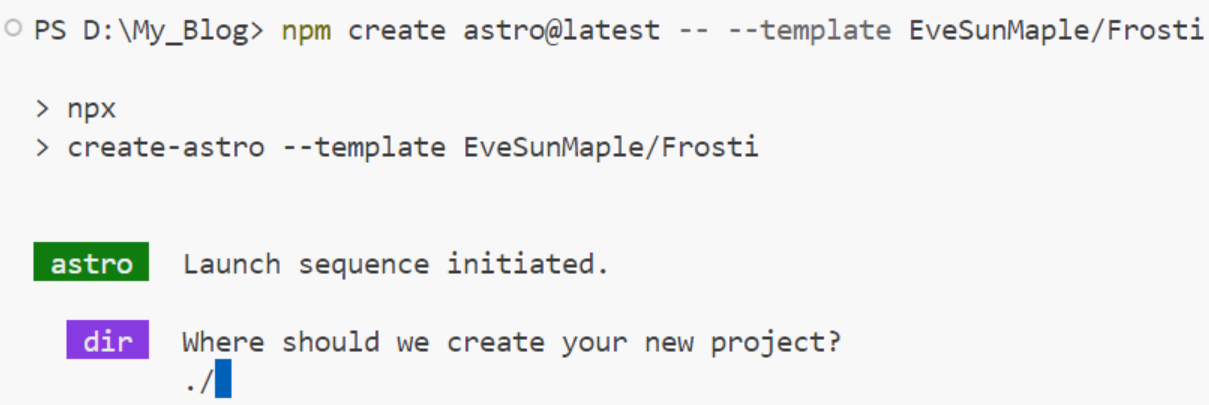Click the arrow before the npx line
The image size is (1209, 405).
tap(42, 109)
